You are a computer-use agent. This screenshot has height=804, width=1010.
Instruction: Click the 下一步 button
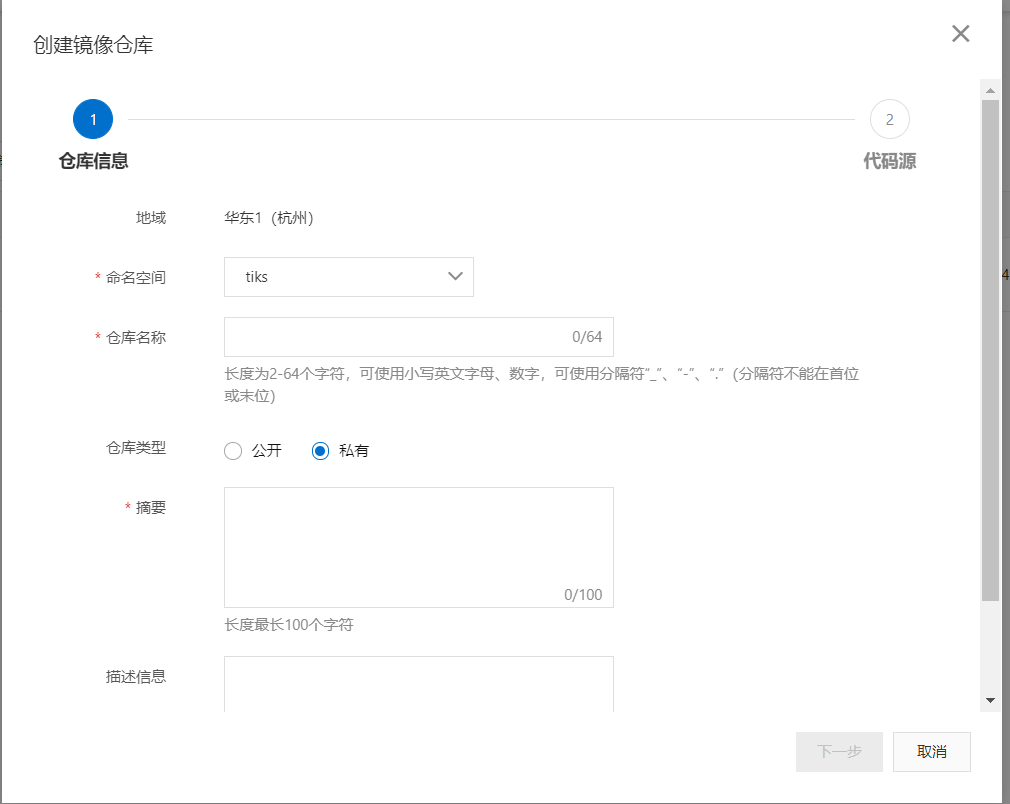click(839, 752)
